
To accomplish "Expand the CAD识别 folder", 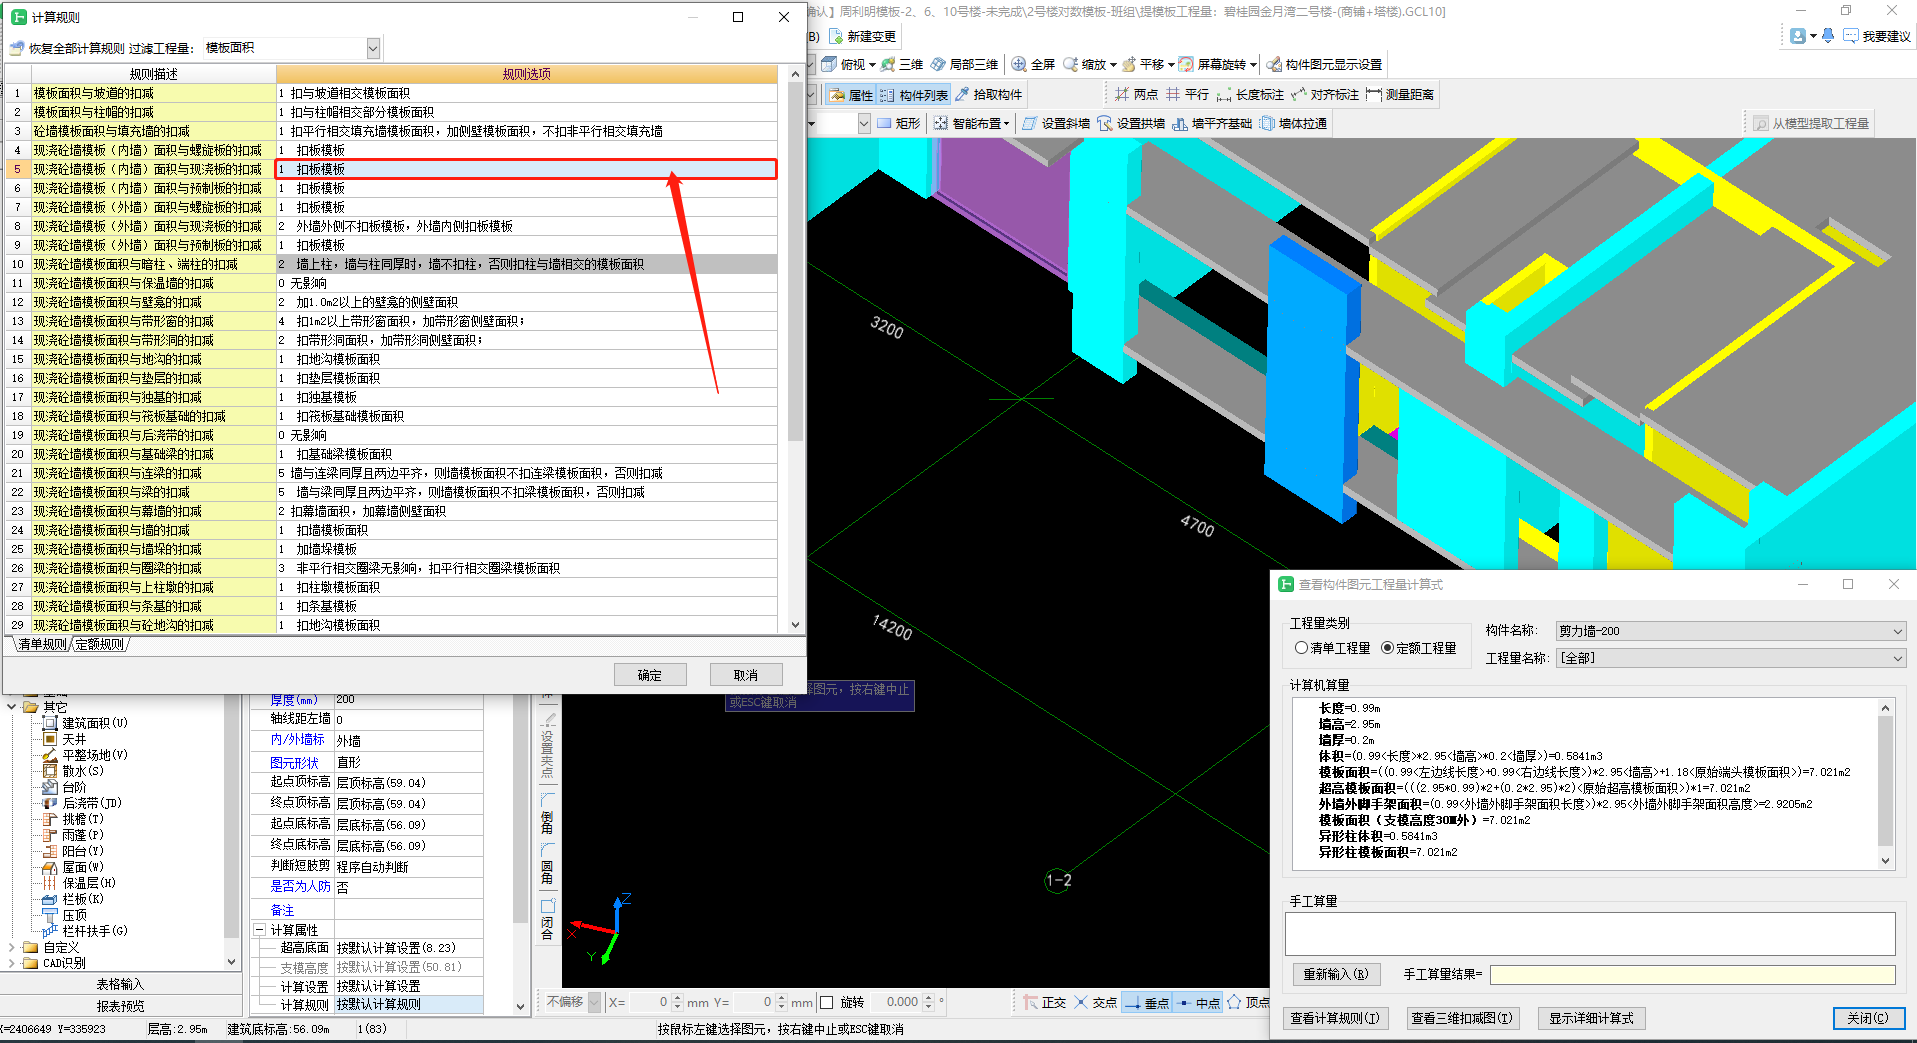I will tap(12, 963).
